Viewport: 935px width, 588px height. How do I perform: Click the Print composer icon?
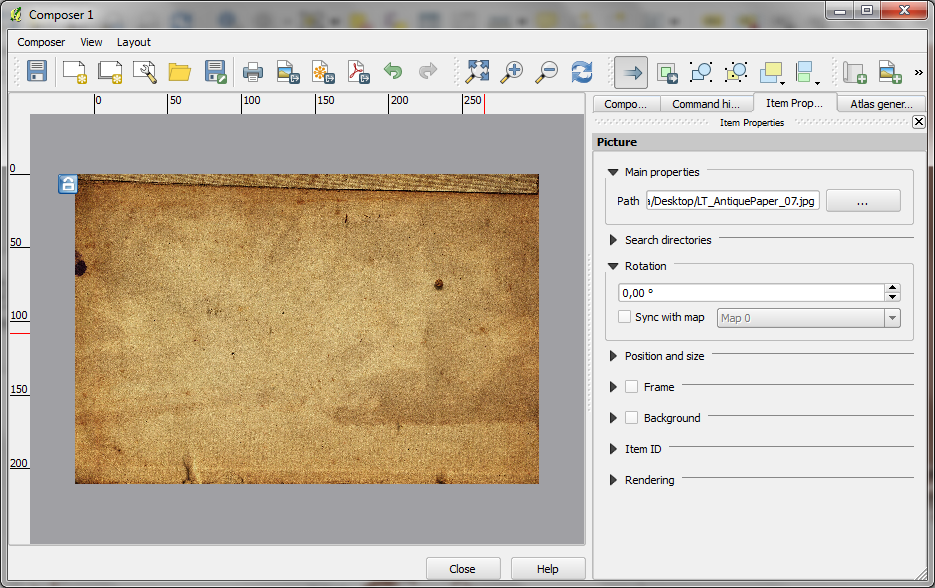coord(253,72)
